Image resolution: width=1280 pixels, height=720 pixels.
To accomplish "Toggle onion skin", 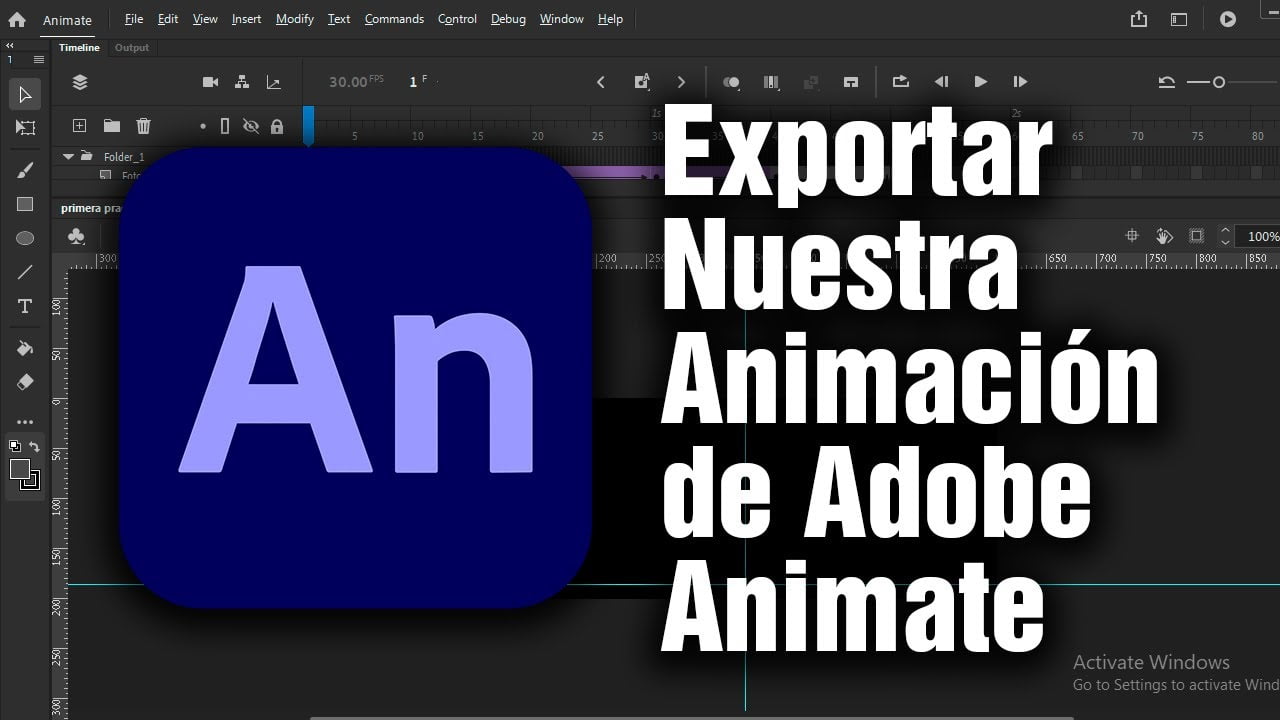I will click(732, 82).
